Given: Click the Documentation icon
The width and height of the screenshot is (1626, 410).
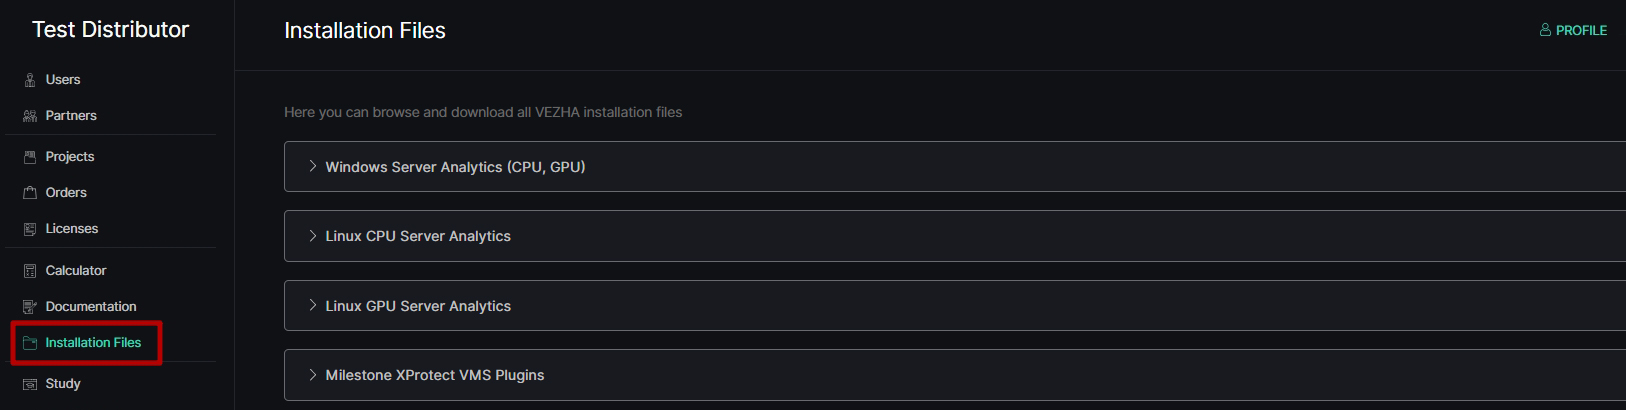Looking at the screenshot, I should [30, 307].
